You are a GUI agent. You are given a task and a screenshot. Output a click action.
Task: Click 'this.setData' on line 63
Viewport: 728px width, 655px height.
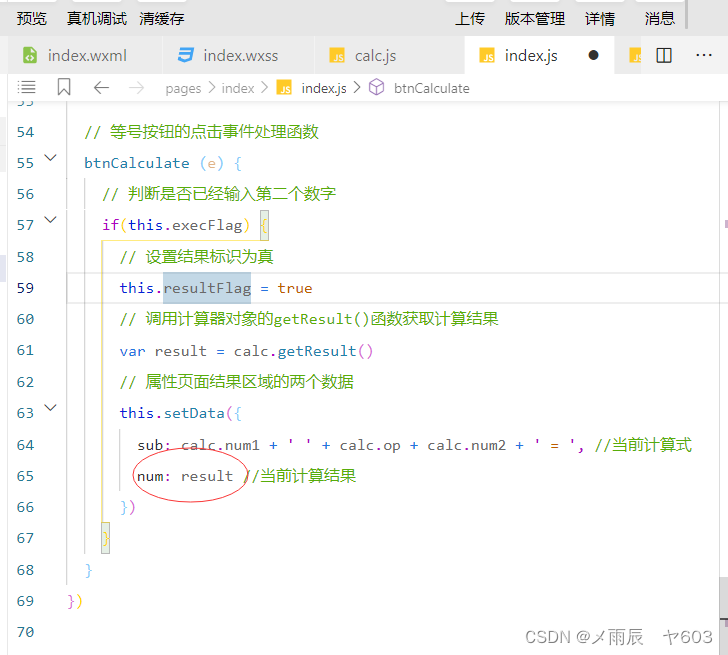point(172,413)
